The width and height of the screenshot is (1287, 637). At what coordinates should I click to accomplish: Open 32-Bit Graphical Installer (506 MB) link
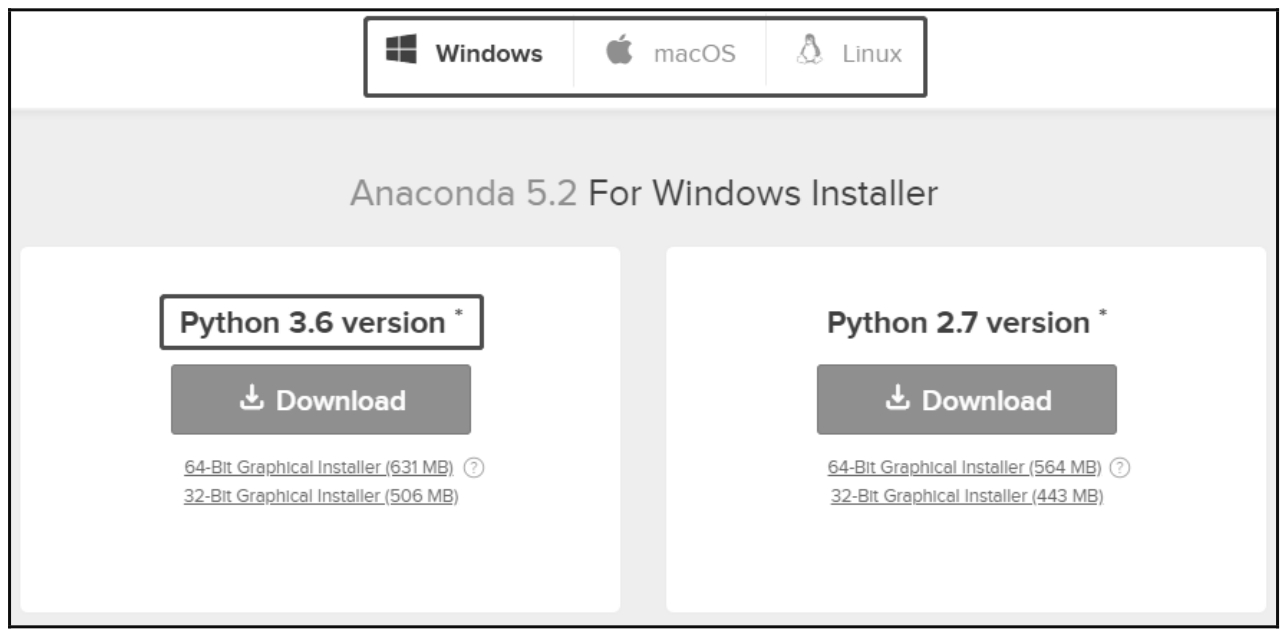(321, 496)
